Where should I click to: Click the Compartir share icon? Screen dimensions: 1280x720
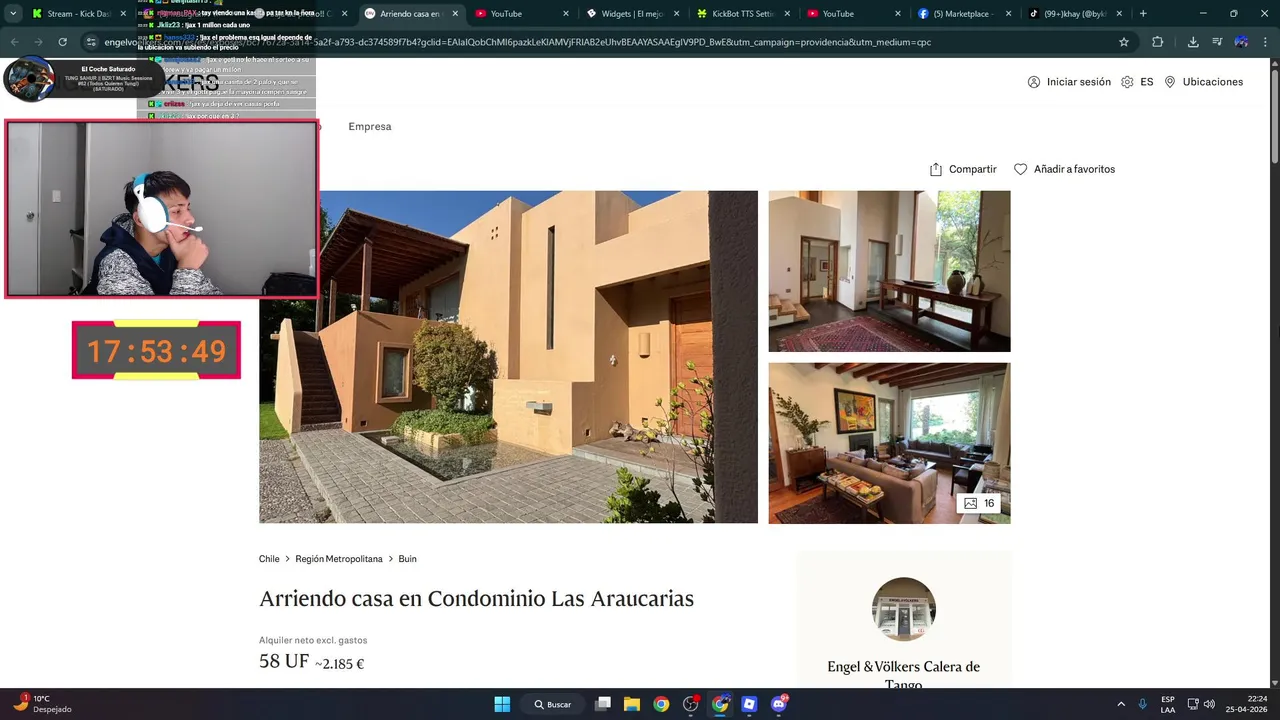coord(936,169)
